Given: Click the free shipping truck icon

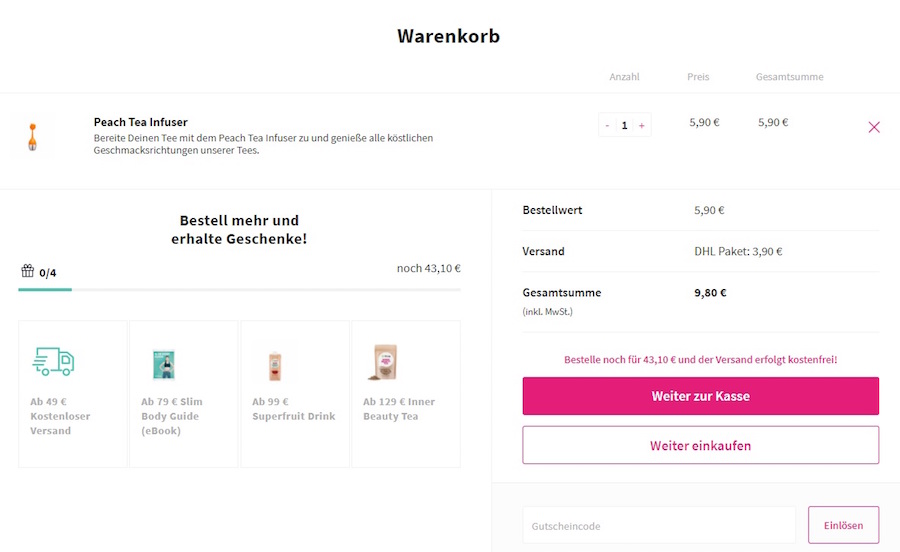Looking at the screenshot, I should click(54, 362).
